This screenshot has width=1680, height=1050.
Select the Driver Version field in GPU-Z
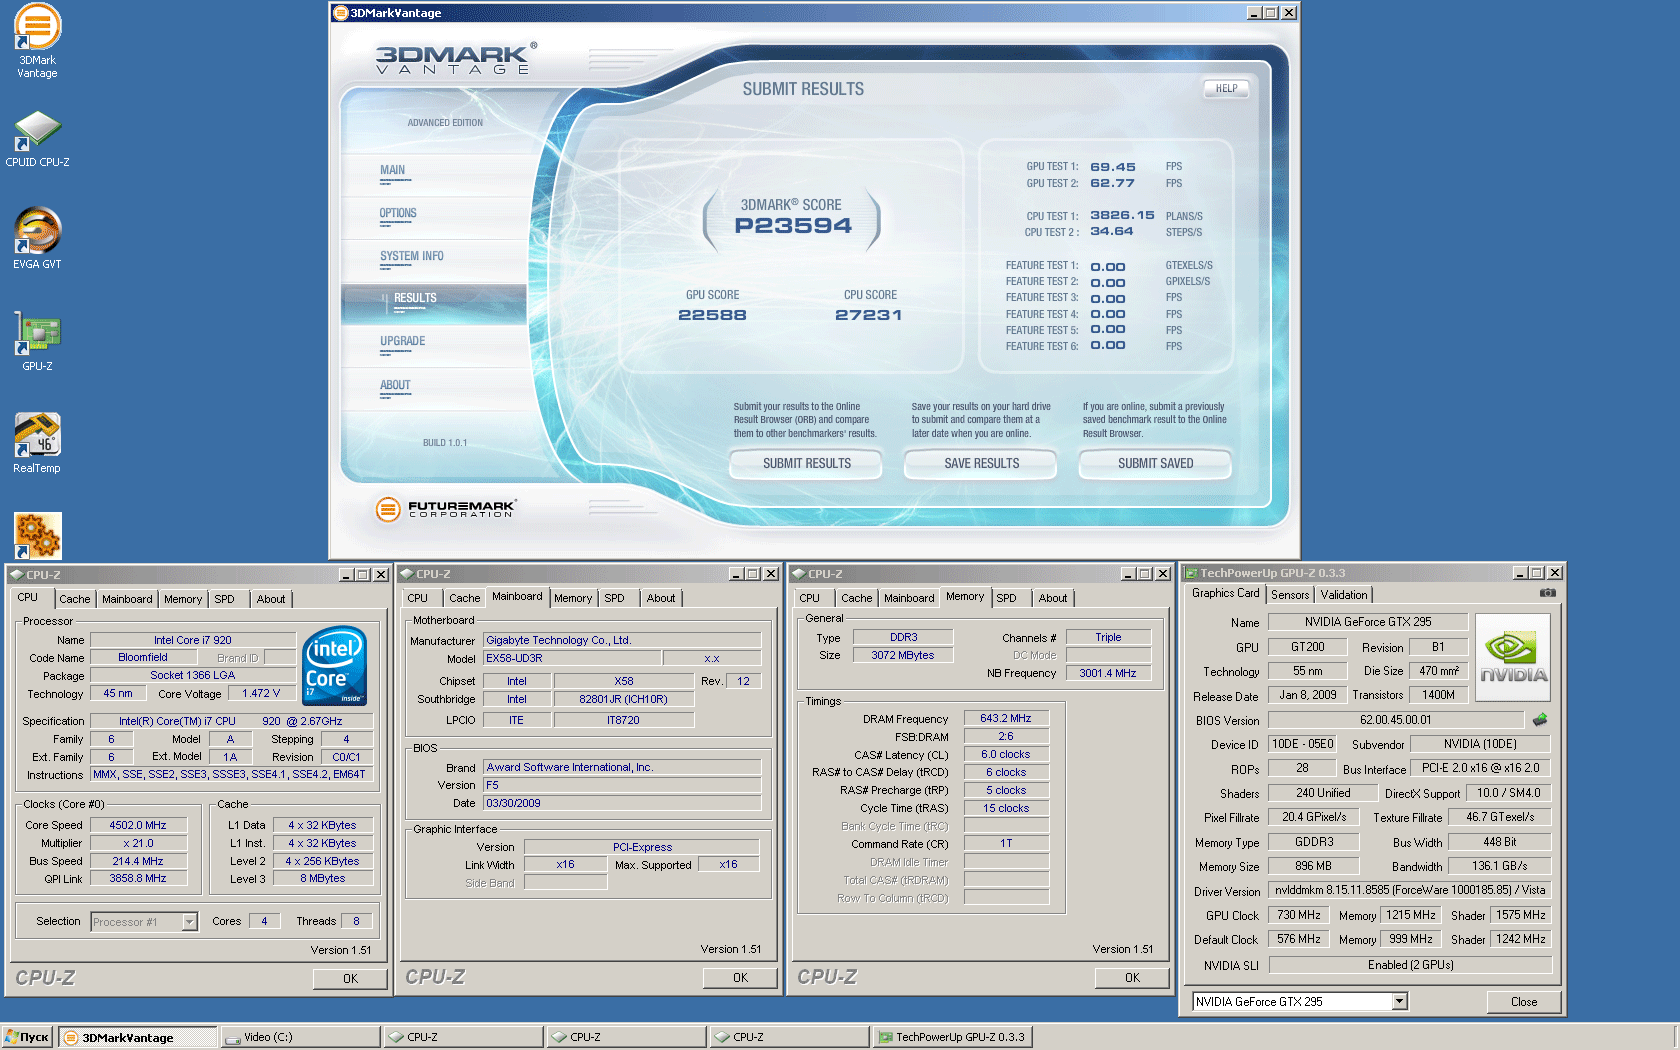[x=1410, y=890]
